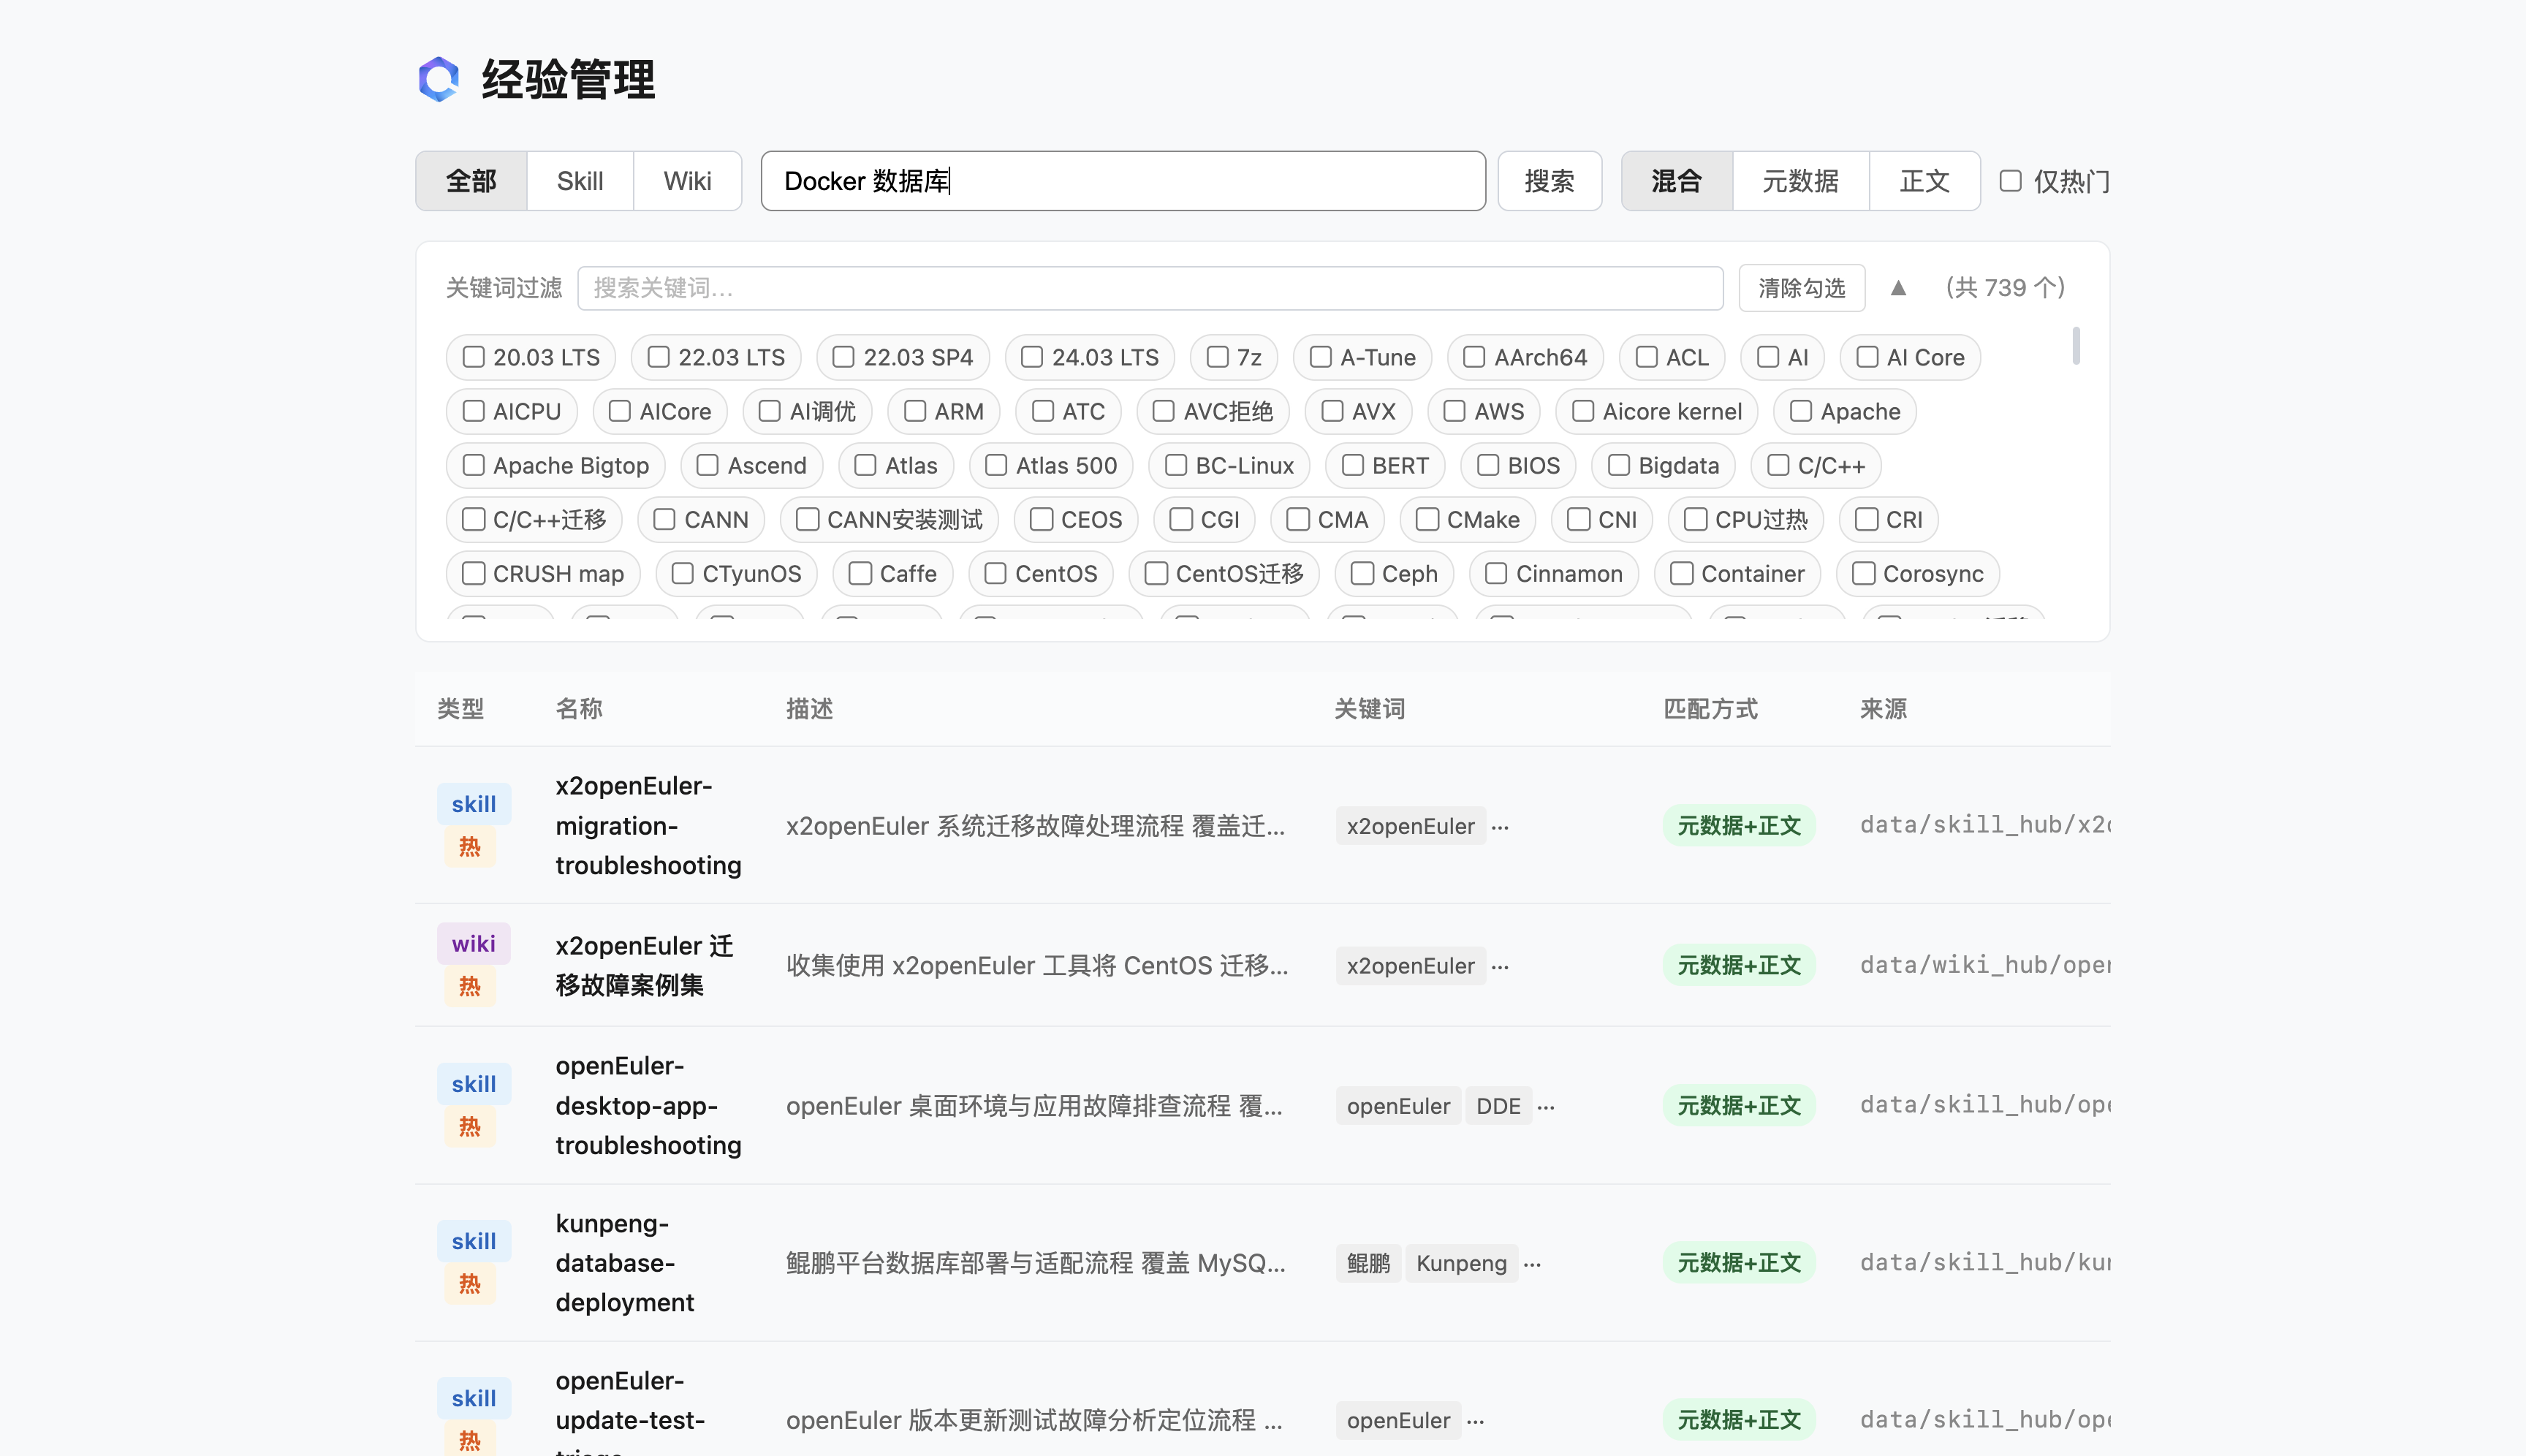Tick the ARM keyword checkbox
The width and height of the screenshot is (2526, 1456).
coord(915,411)
